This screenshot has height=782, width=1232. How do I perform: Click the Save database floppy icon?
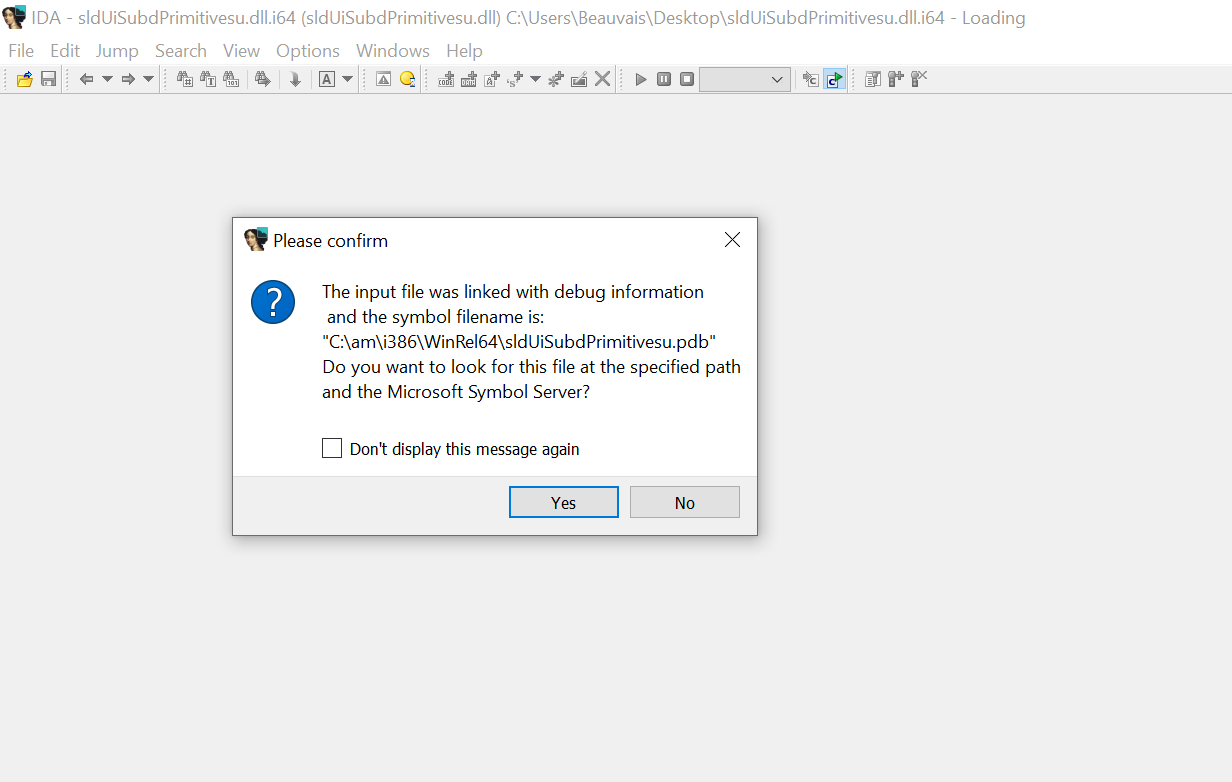48,79
